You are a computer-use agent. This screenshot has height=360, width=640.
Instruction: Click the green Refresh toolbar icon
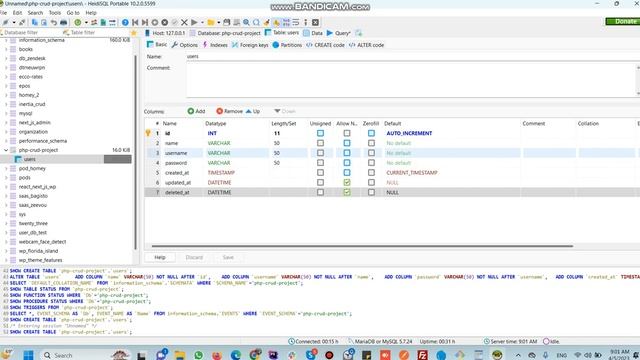[x=78, y=22]
